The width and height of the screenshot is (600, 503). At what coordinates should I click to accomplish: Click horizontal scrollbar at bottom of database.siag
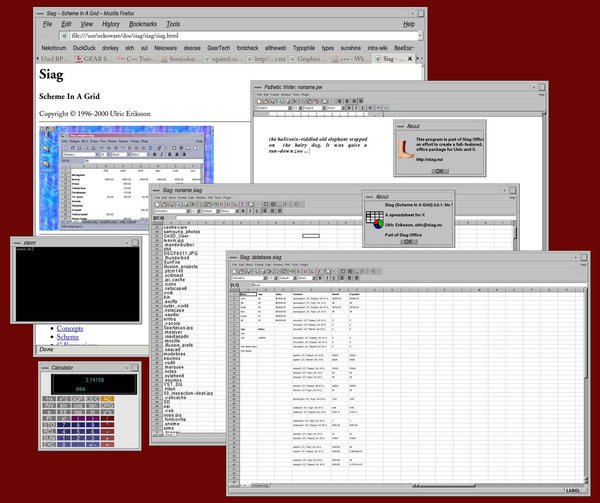444,486
